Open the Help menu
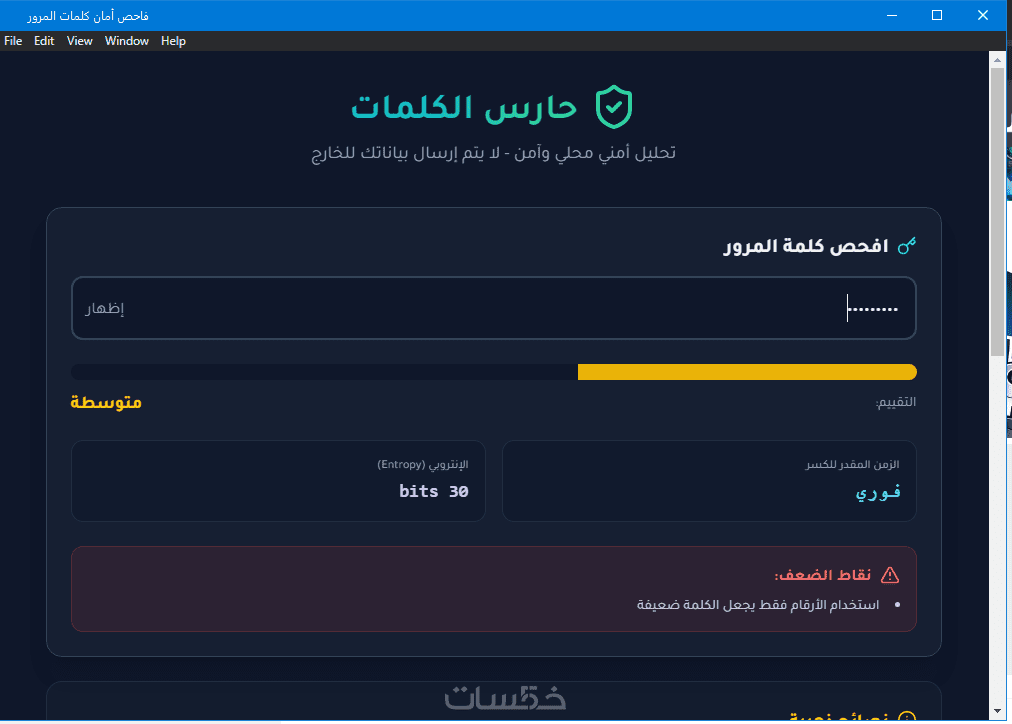Image resolution: width=1012 pixels, height=724 pixels. coord(173,41)
